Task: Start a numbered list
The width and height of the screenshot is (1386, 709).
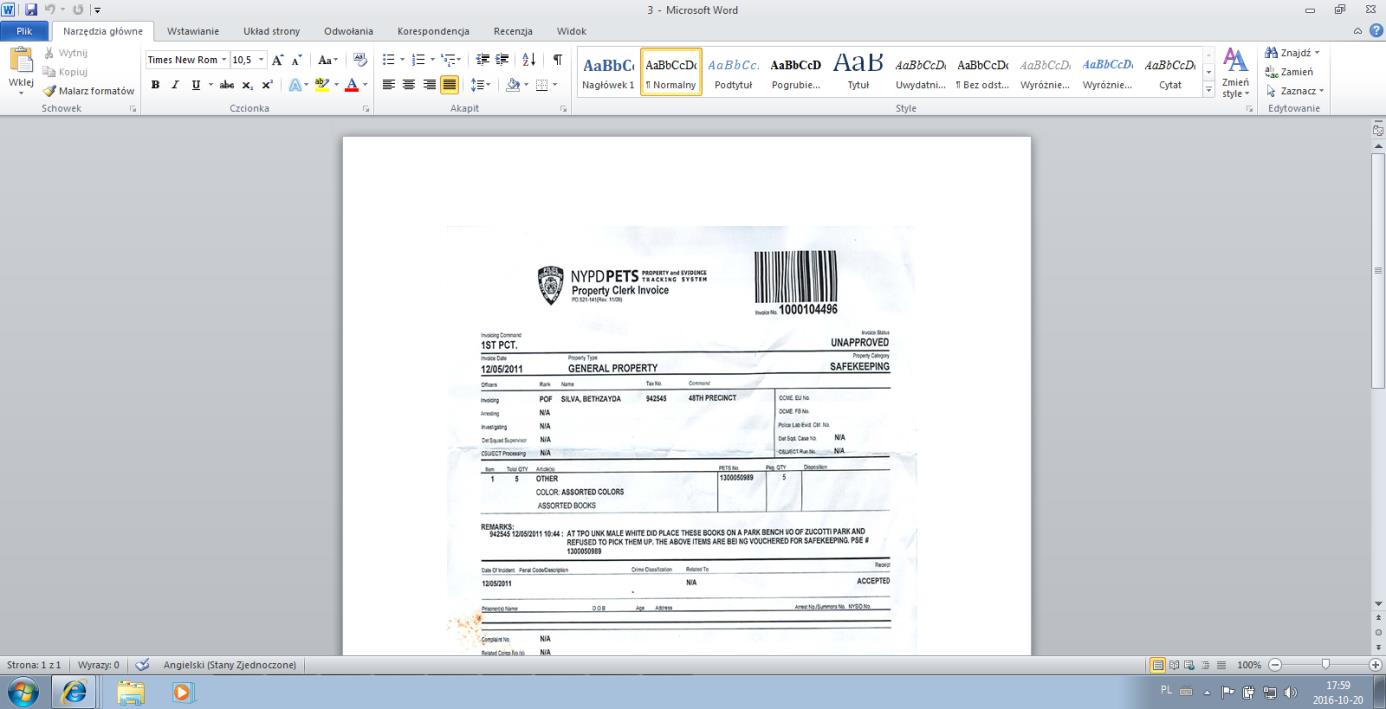Action: (x=420, y=59)
